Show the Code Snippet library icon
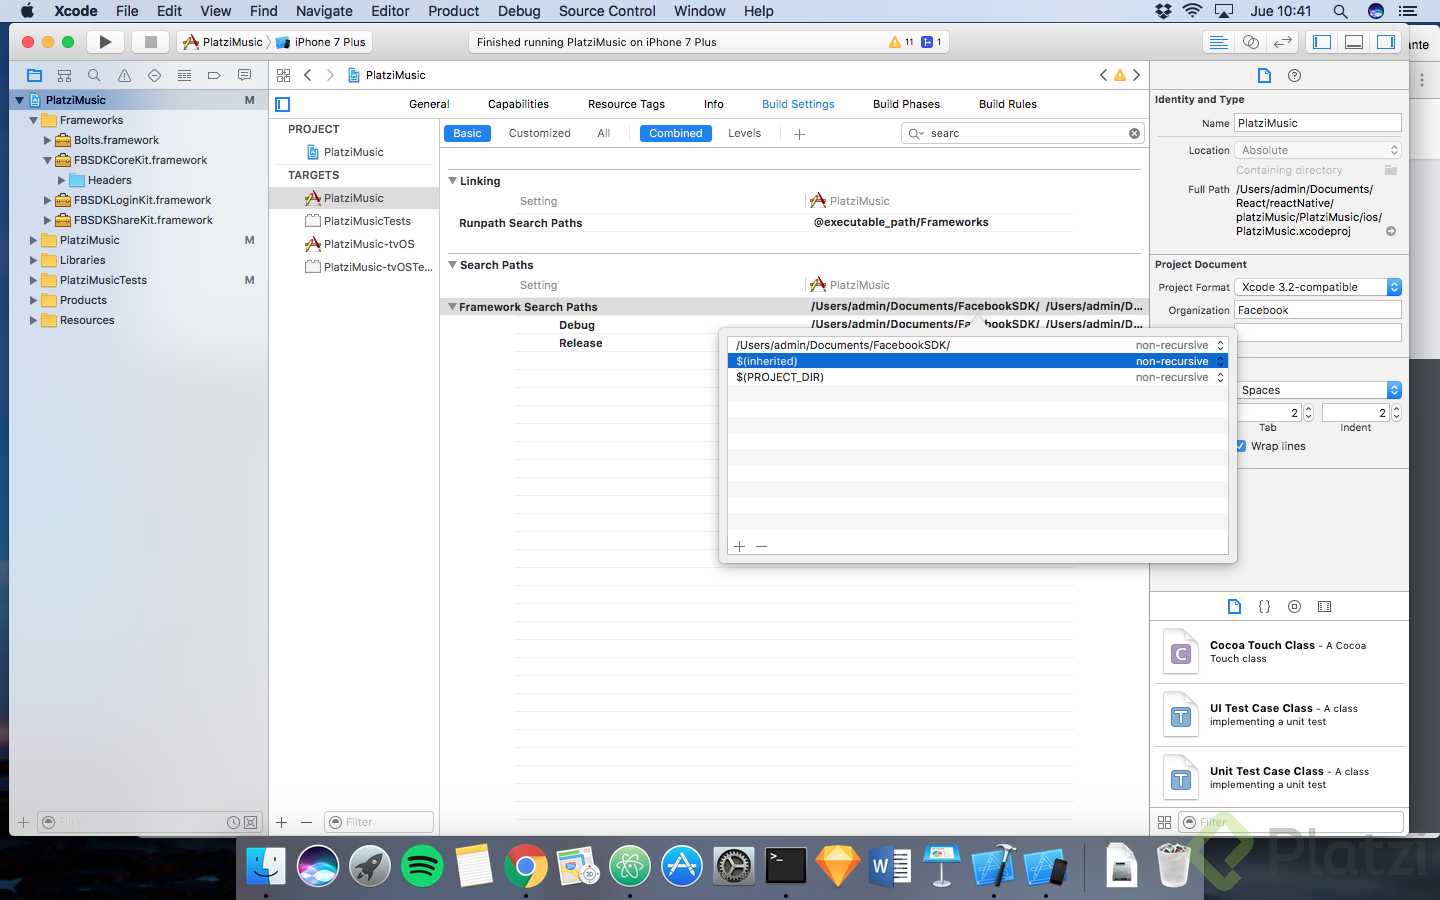 click(1264, 606)
